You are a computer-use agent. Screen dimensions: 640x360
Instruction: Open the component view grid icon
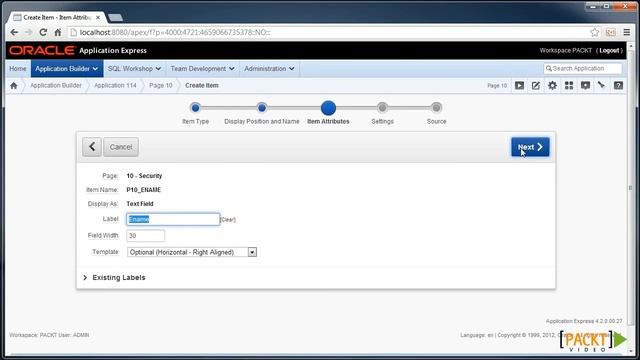click(569, 85)
